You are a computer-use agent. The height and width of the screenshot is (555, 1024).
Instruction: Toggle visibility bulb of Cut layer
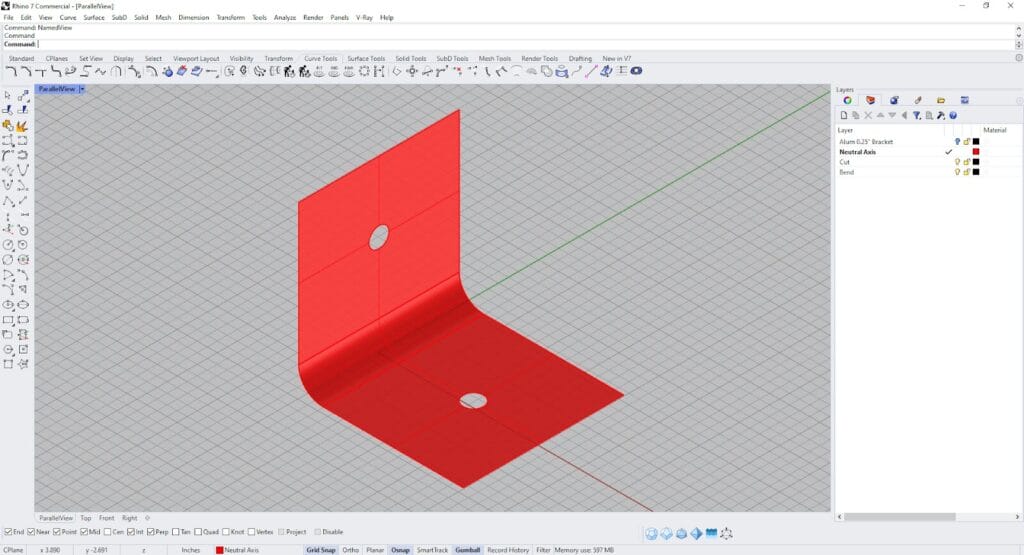tap(957, 162)
